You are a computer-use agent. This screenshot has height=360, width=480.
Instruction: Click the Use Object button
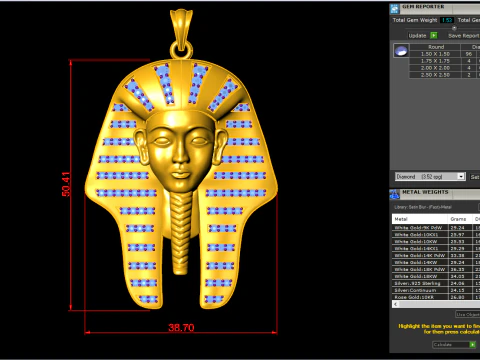coord(468,314)
